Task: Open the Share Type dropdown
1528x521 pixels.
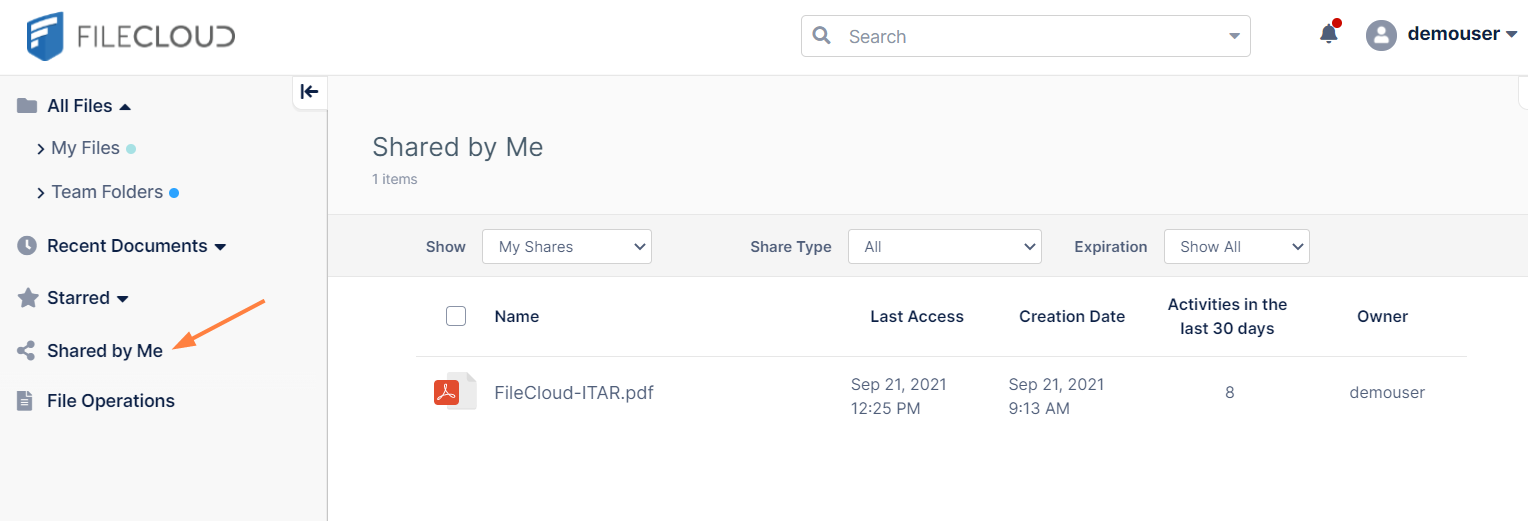Action: pyautogui.click(x=944, y=247)
